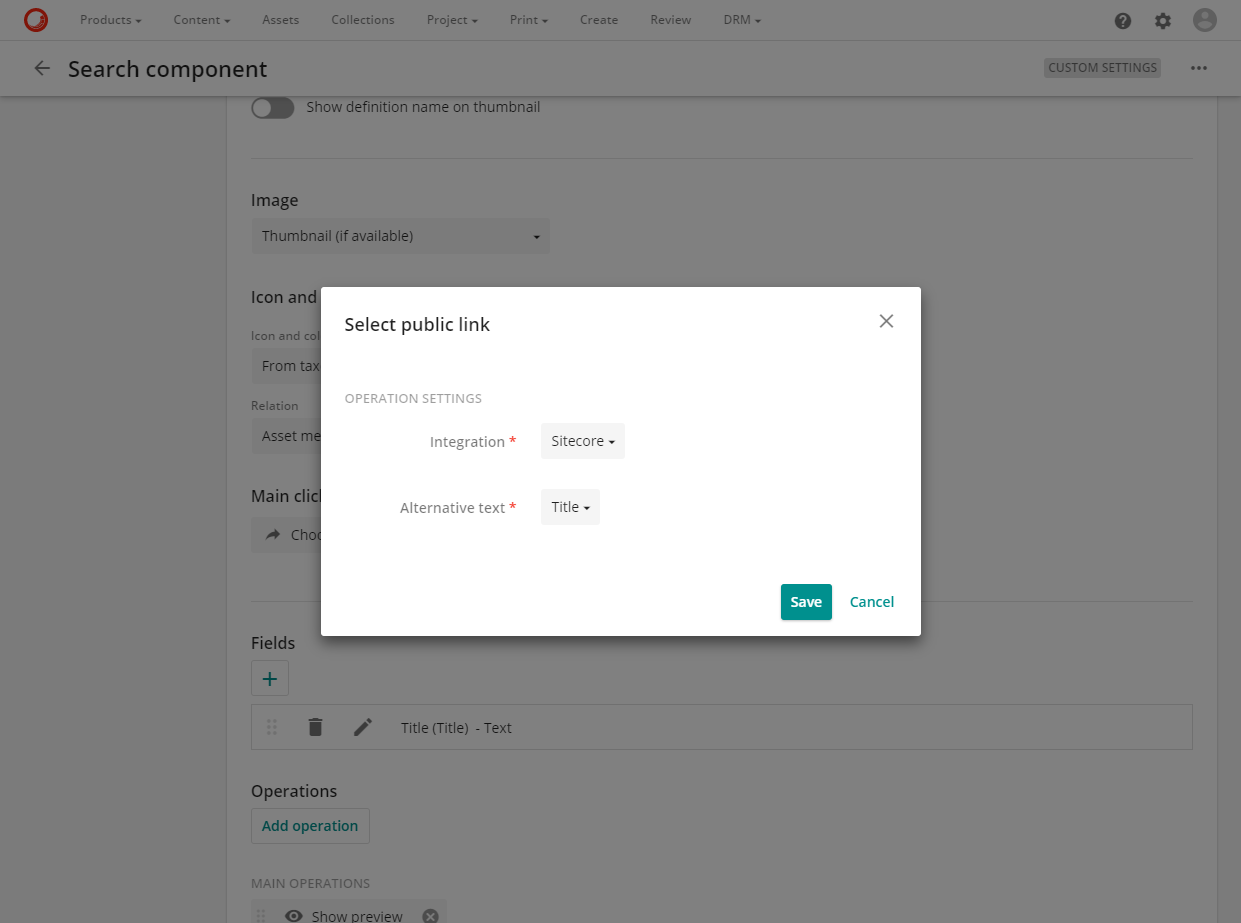Remove Show preview operation with x icon
Screen dimensions: 1241x923
pos(430,916)
